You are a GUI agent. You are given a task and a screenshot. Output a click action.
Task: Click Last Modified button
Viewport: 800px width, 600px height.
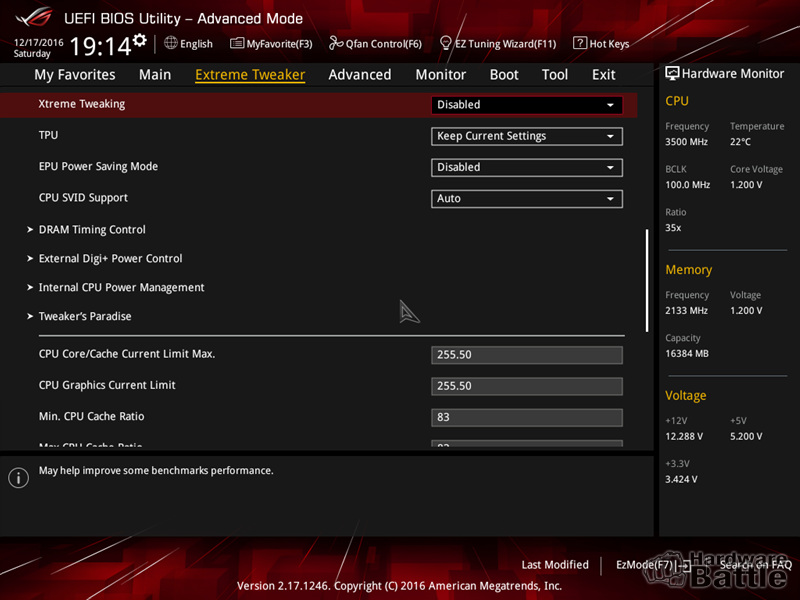[x=555, y=565]
